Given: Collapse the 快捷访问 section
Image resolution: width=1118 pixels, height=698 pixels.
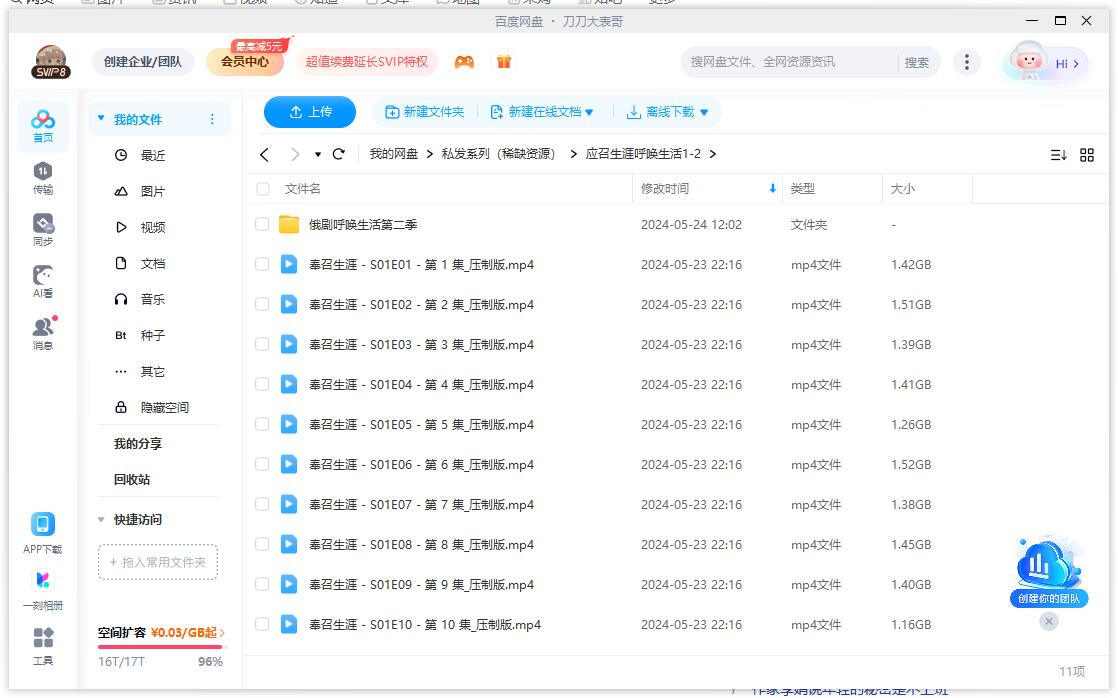Looking at the screenshot, I should 101,520.
